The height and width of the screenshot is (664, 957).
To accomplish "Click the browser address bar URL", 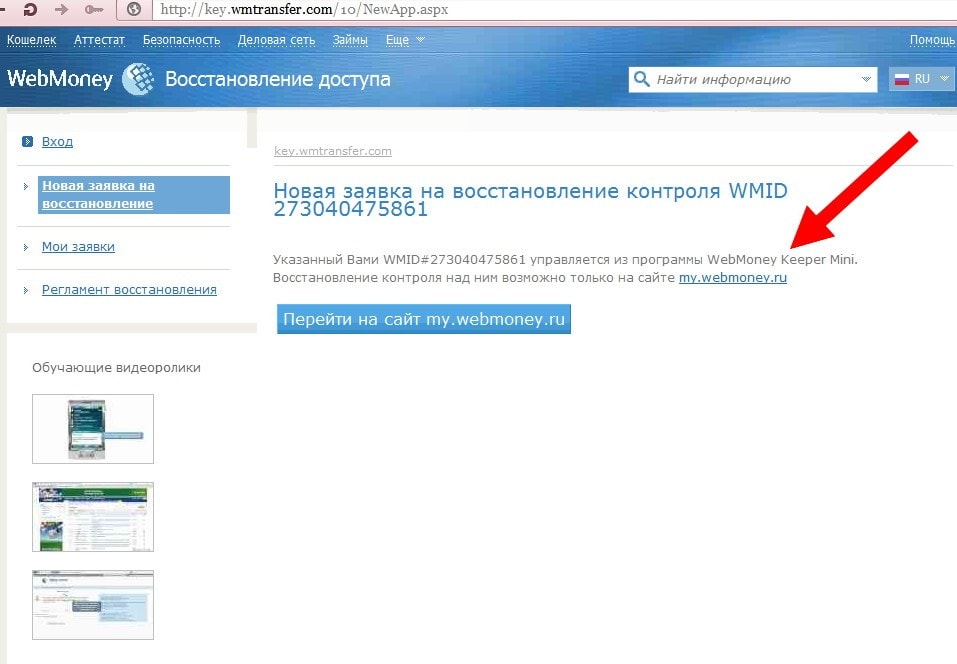I will point(304,10).
